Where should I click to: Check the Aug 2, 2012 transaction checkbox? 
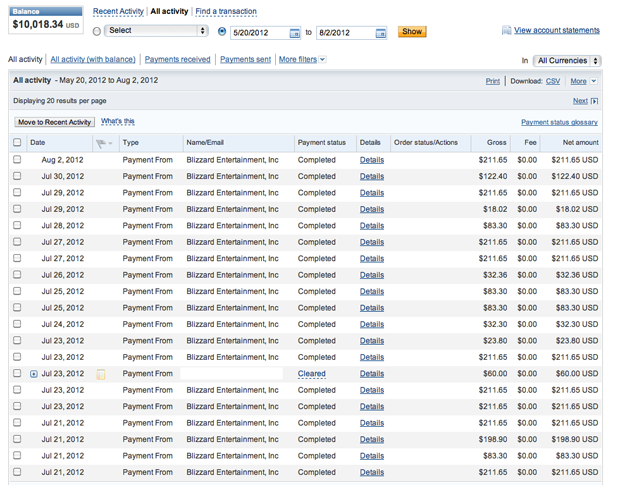[x=17, y=159]
